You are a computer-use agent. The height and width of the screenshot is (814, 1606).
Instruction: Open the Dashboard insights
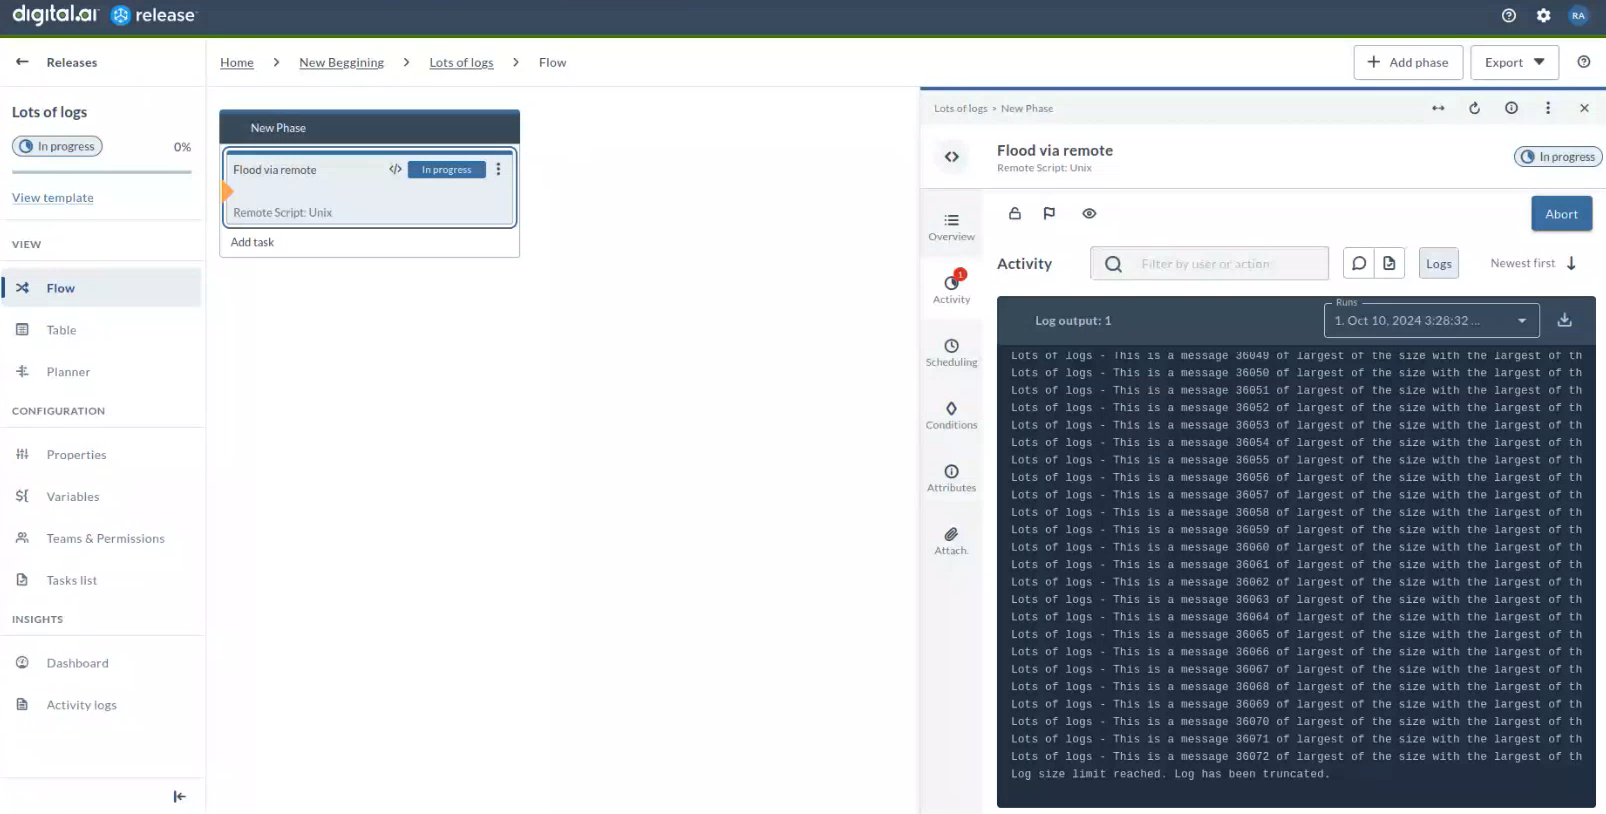101,663
